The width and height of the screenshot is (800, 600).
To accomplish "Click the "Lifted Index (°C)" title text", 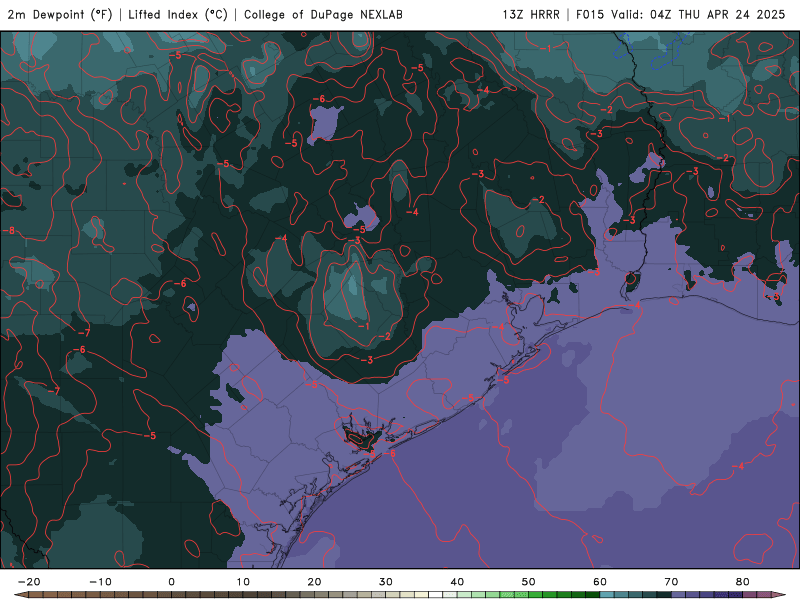I will click(x=178, y=15).
